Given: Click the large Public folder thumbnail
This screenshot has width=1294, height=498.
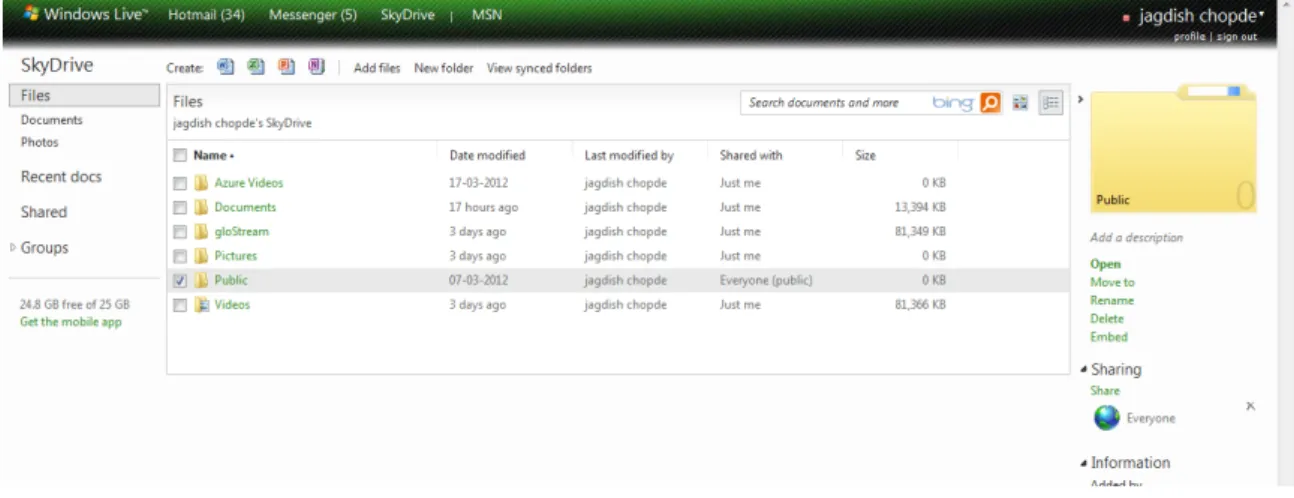Looking at the screenshot, I should tap(1173, 150).
